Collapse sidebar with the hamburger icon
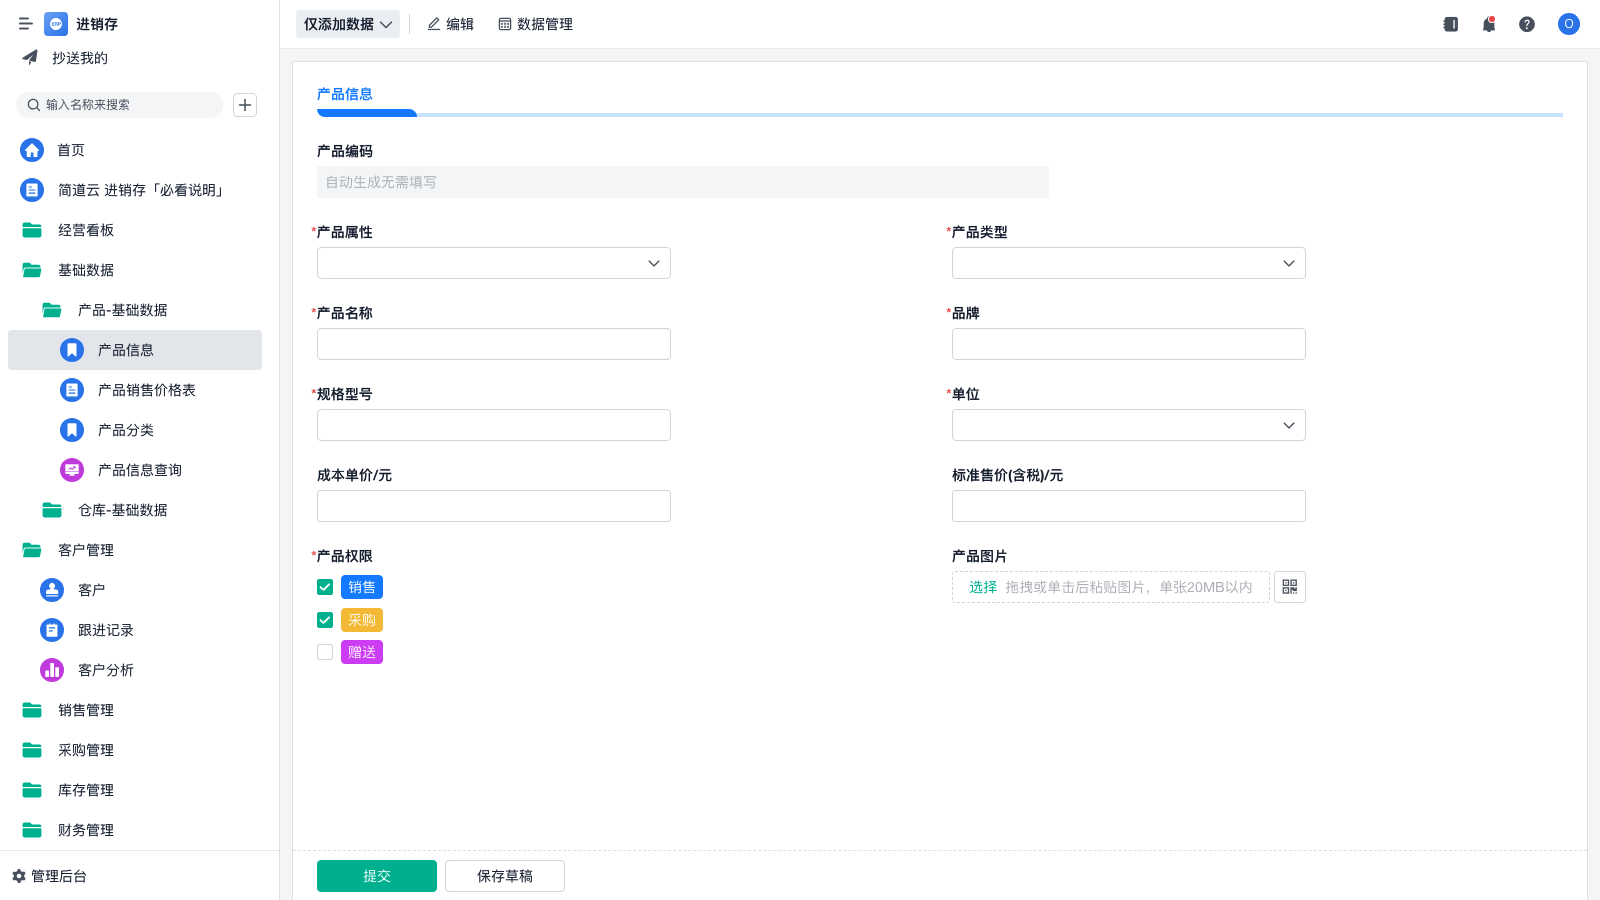 (x=25, y=24)
